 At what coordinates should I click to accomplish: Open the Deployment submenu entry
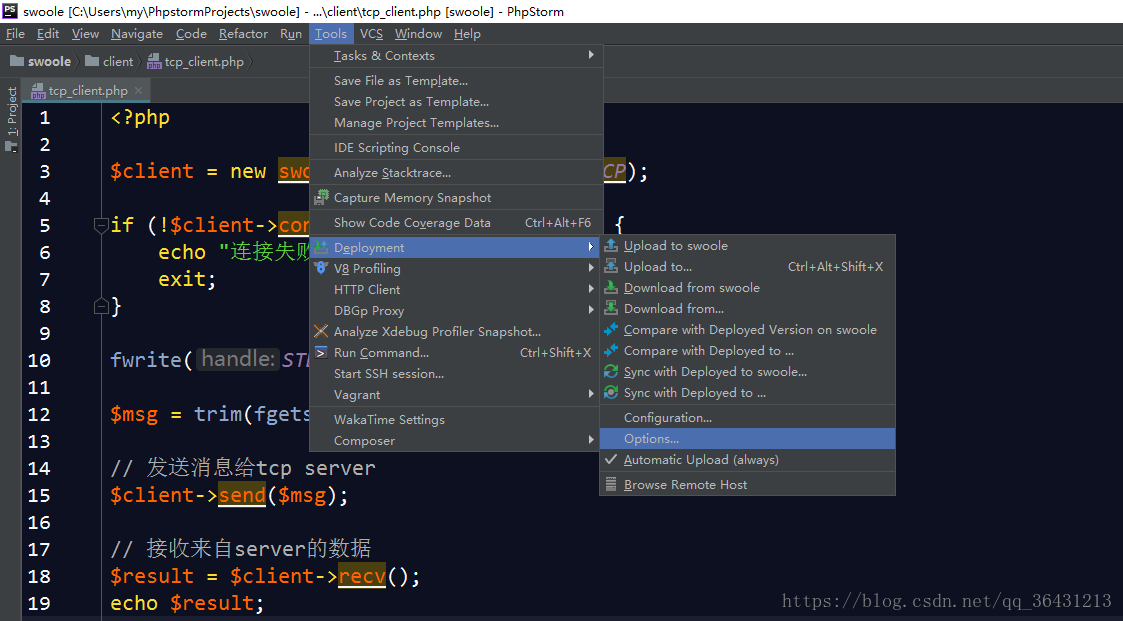tap(456, 247)
